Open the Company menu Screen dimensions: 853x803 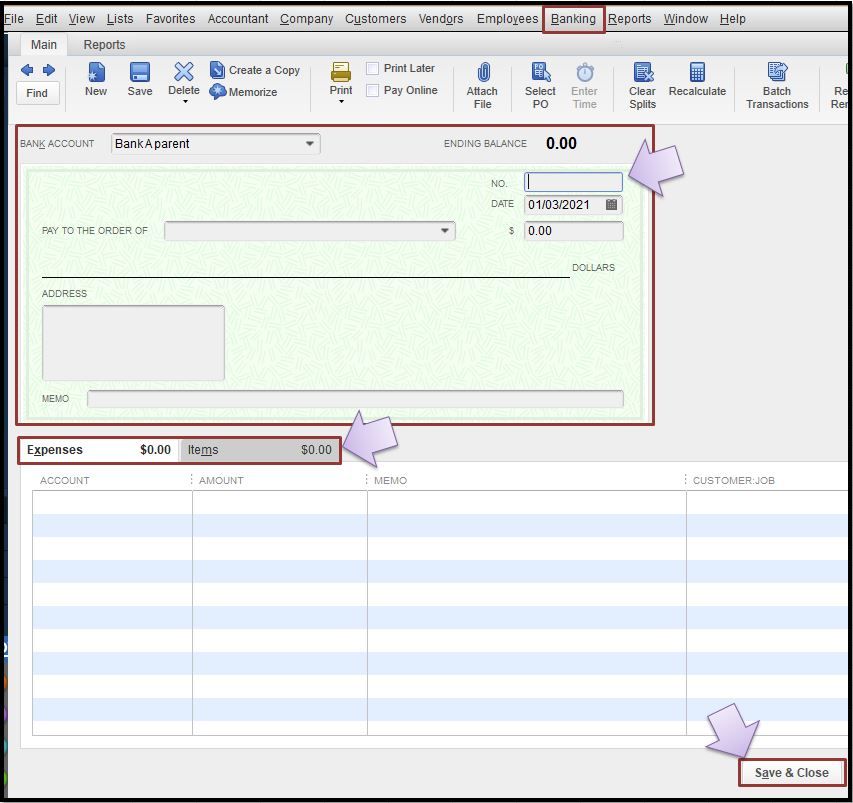coord(306,18)
